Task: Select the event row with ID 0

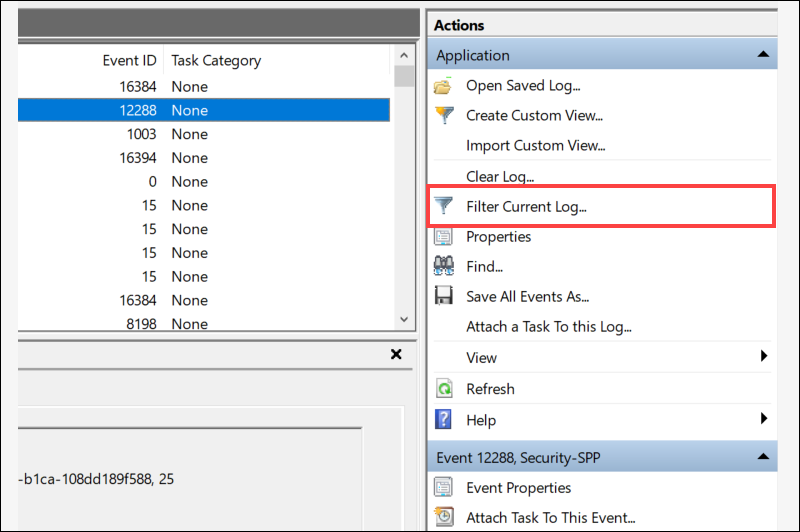Action: (x=204, y=182)
